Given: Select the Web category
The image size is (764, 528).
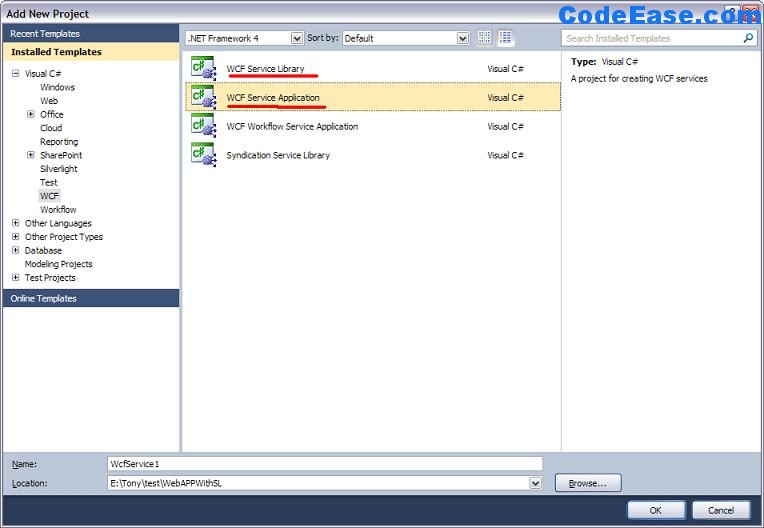Looking at the screenshot, I should tap(49, 101).
